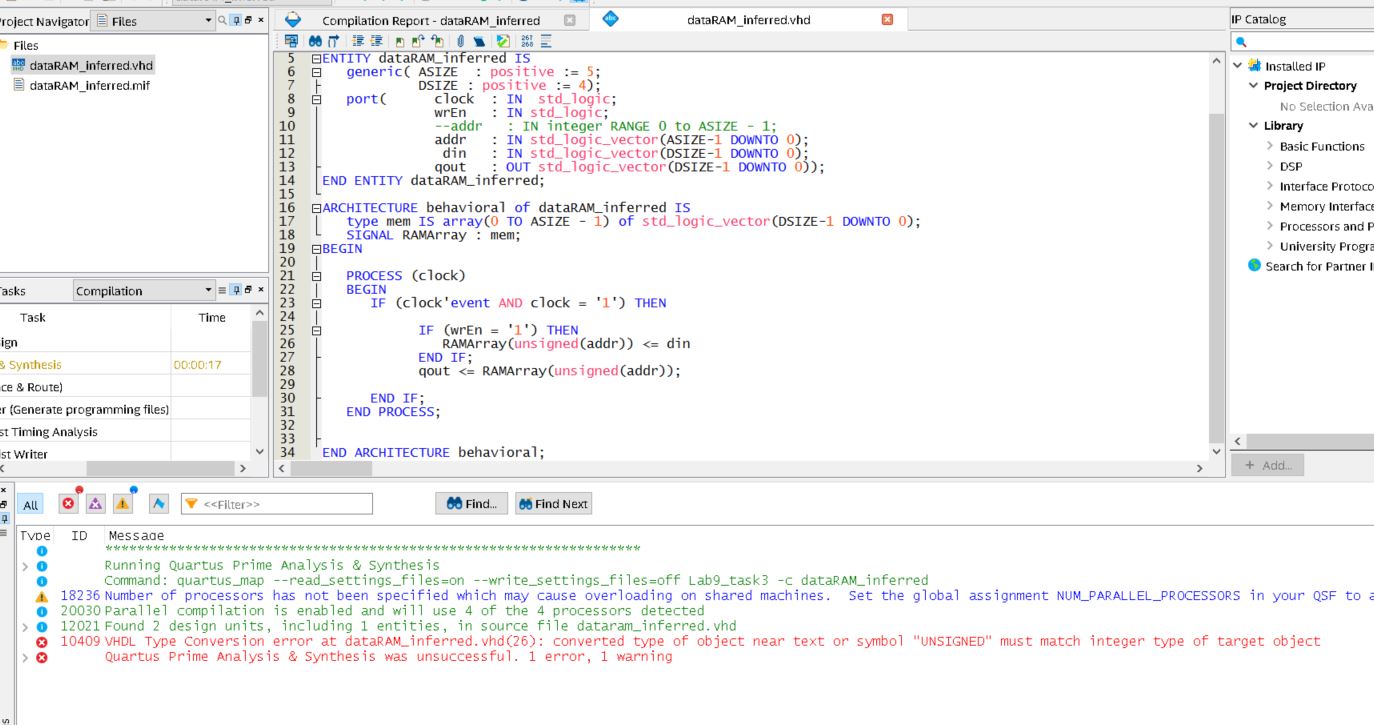This screenshot has width=1374, height=725.
Task: Select the Find tool in the editor toolbar
Action: (314, 42)
